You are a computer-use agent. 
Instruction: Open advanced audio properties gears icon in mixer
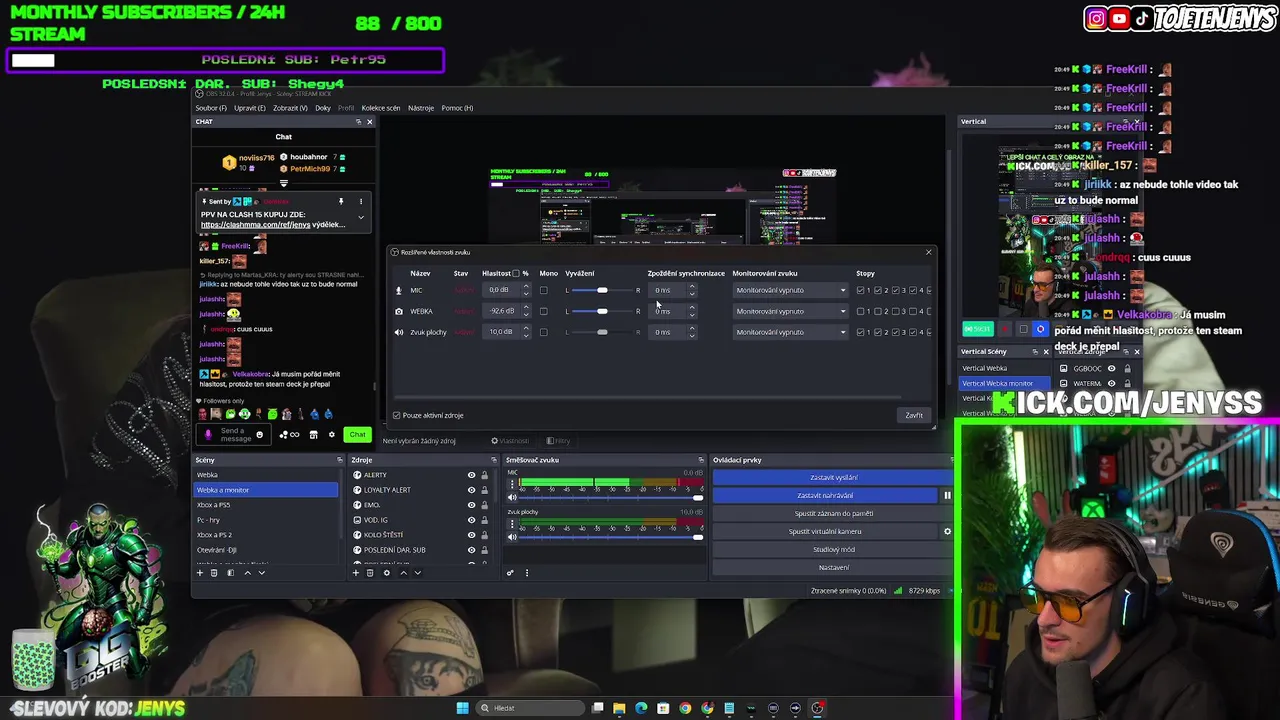510,573
